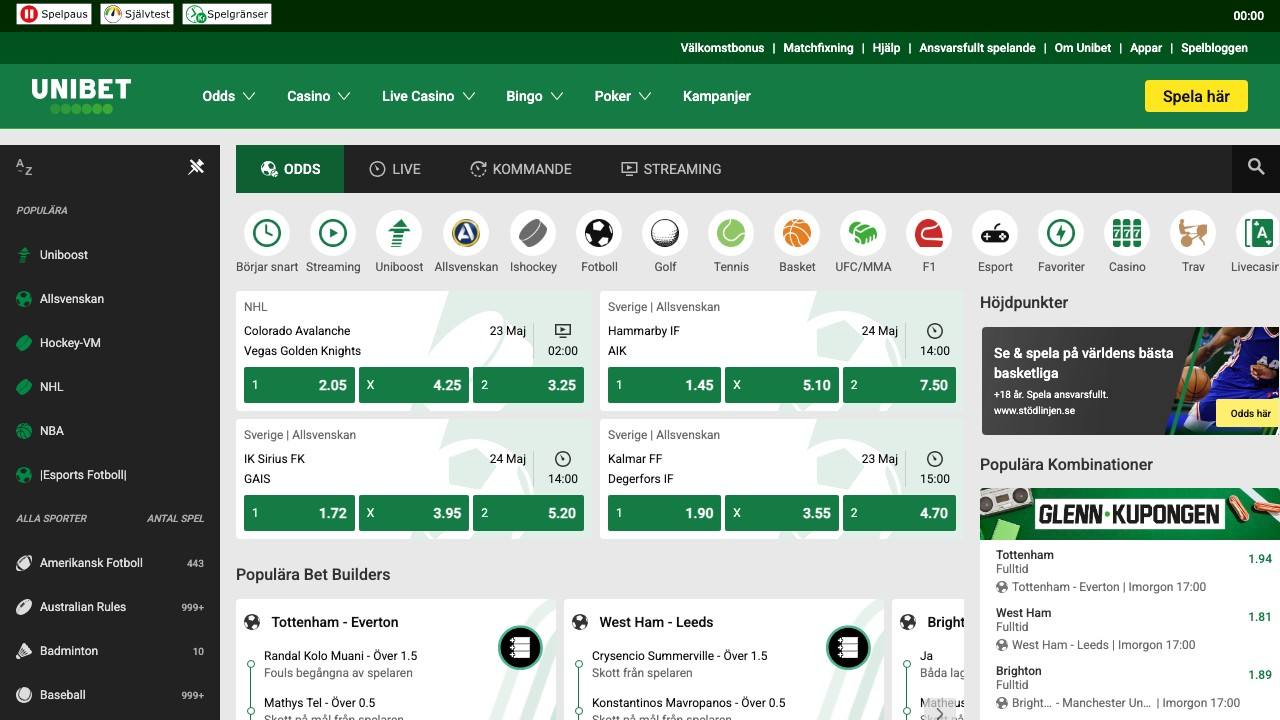
Task: Select the Börjar snart clock icon
Action: tap(267, 233)
